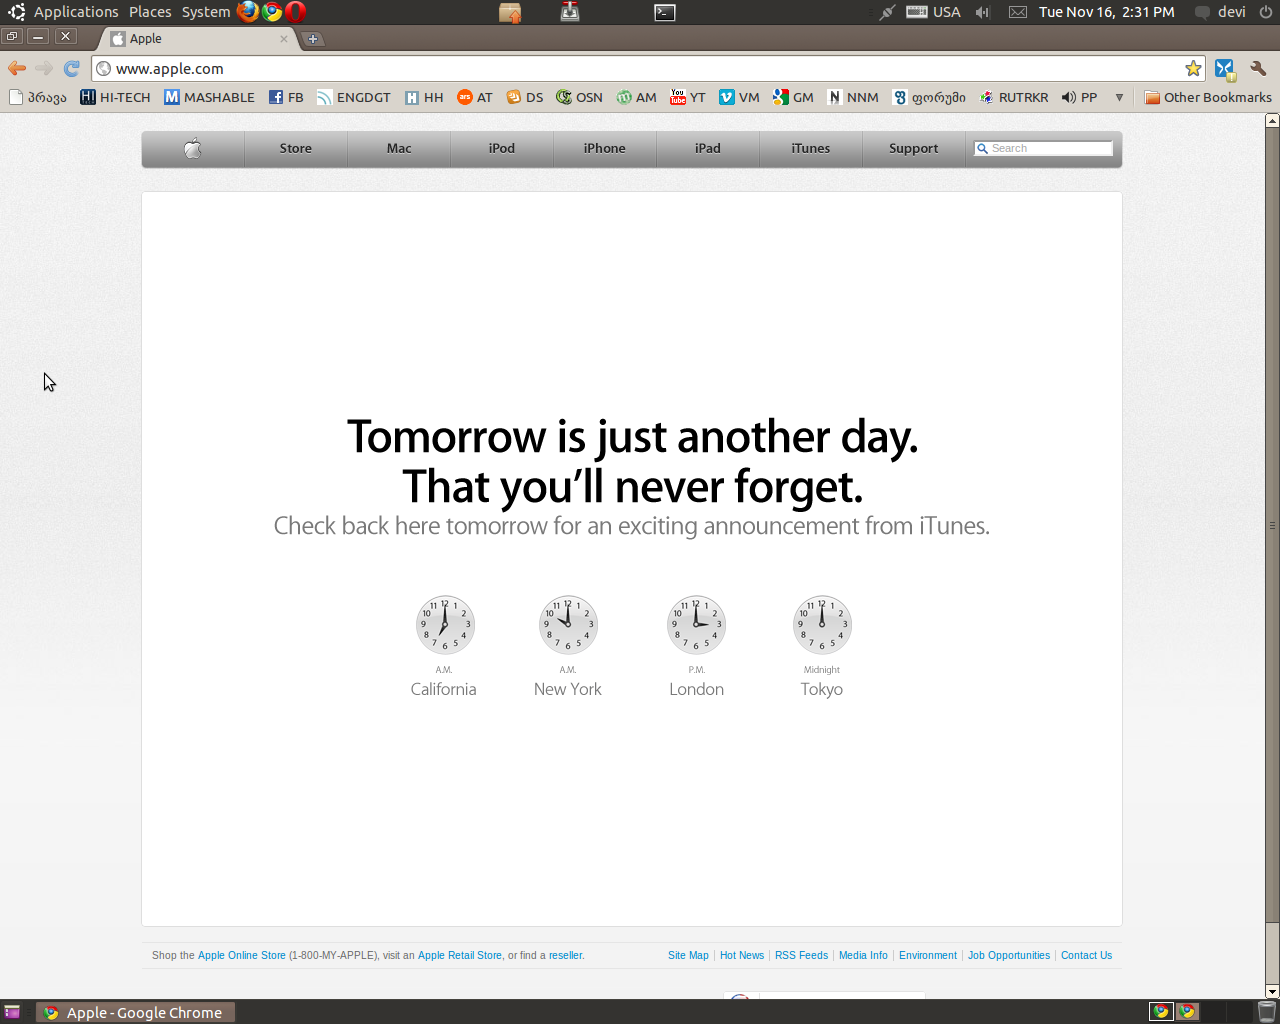Click the Apple logo in navigation bar

193,148
